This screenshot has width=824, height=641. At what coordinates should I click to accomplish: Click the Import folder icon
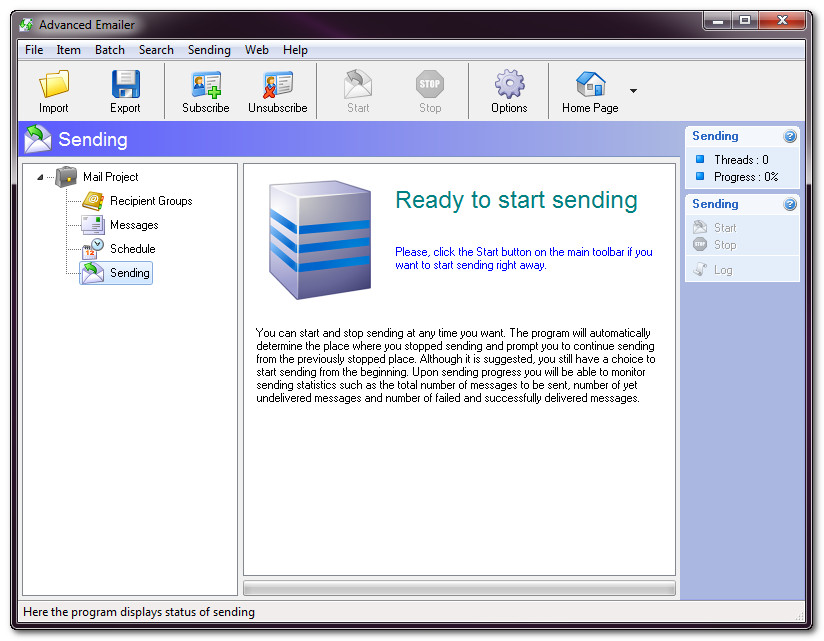point(54,84)
